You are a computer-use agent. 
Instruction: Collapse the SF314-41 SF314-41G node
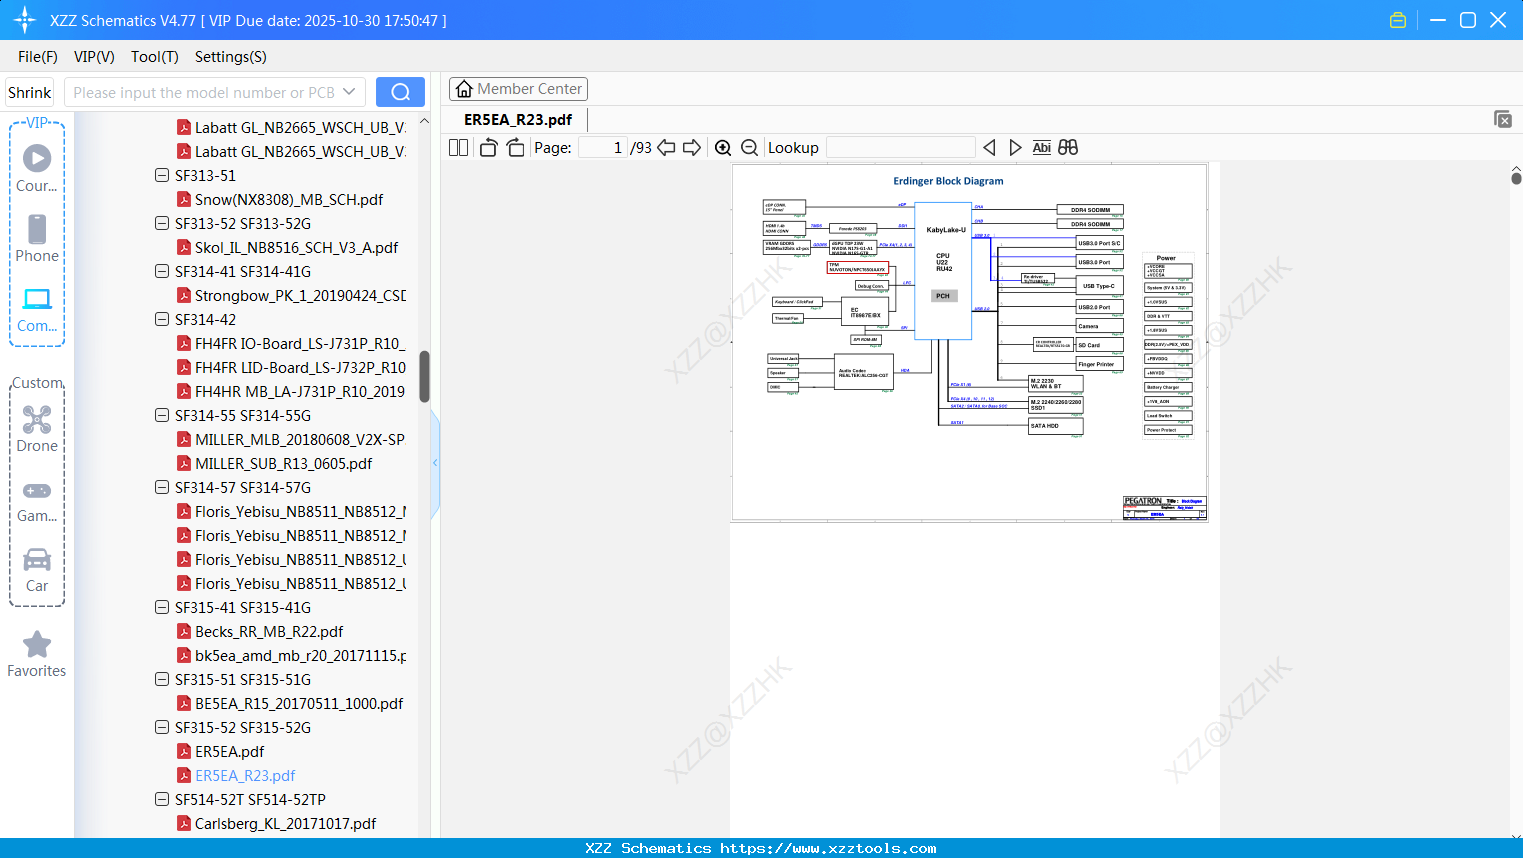click(x=162, y=271)
